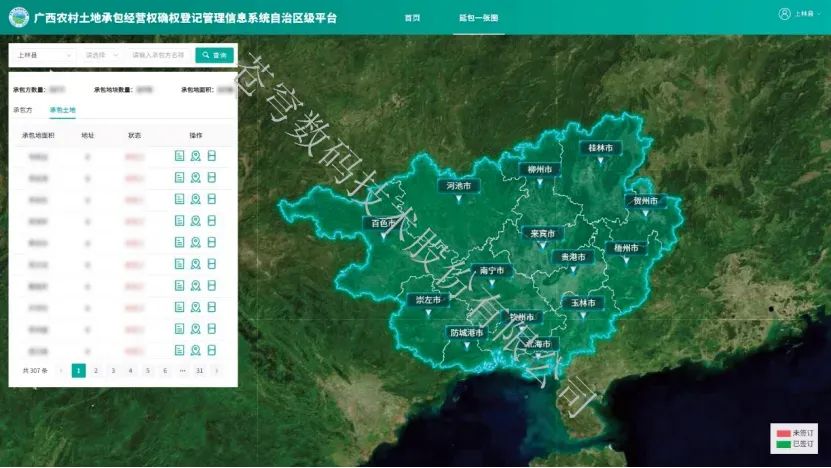
Task: Open details document icon in second table row
Action: click(180, 178)
